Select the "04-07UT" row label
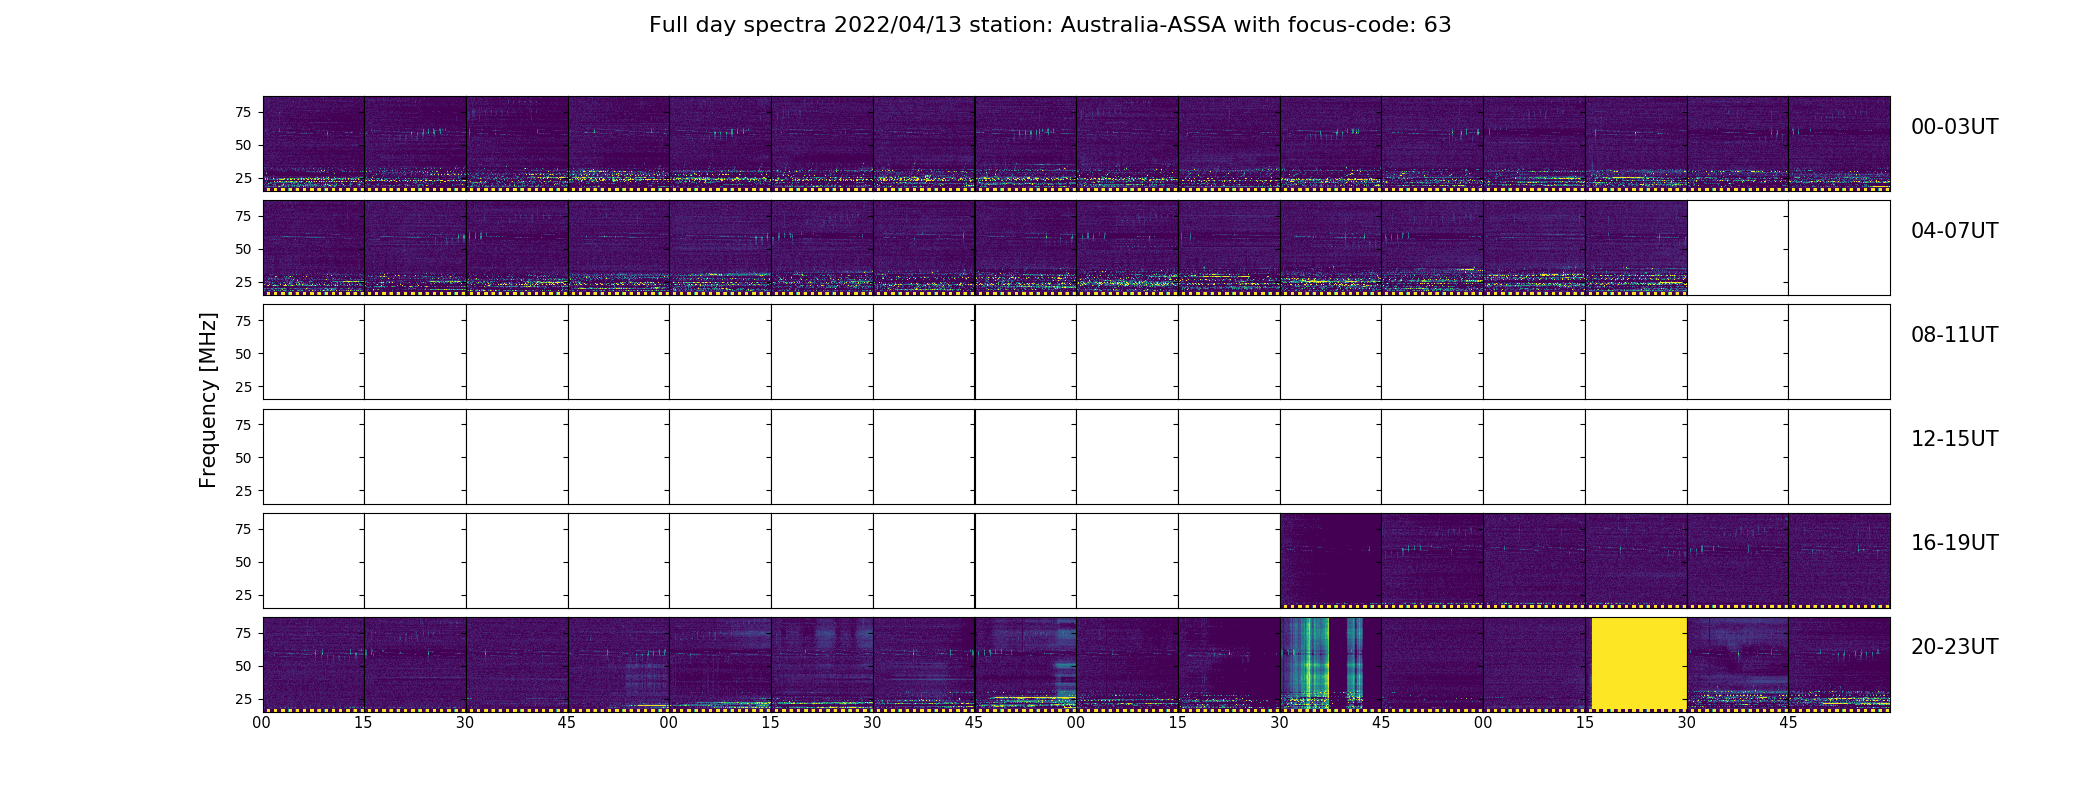This screenshot has width=2100, height=800. coord(1954,231)
